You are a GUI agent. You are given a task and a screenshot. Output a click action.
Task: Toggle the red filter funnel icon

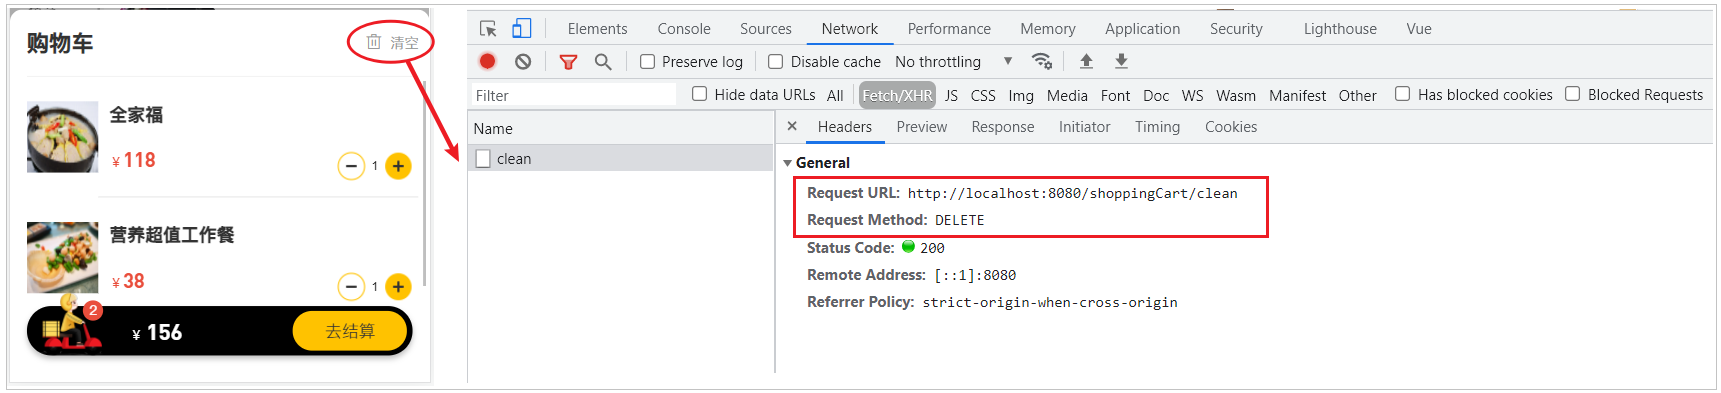click(x=568, y=62)
